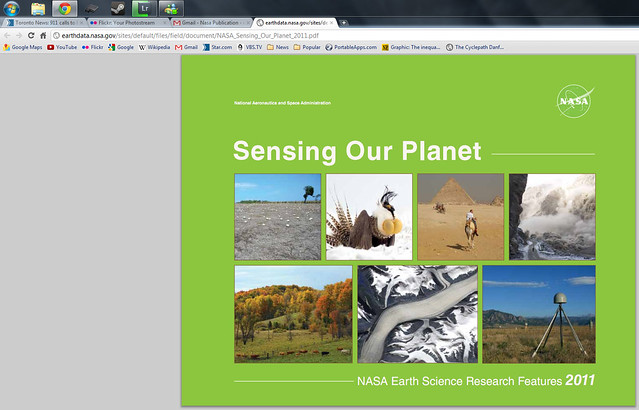
Task: Close the earthdata.nasa.gov tab
Action: pyautogui.click(x=331, y=23)
